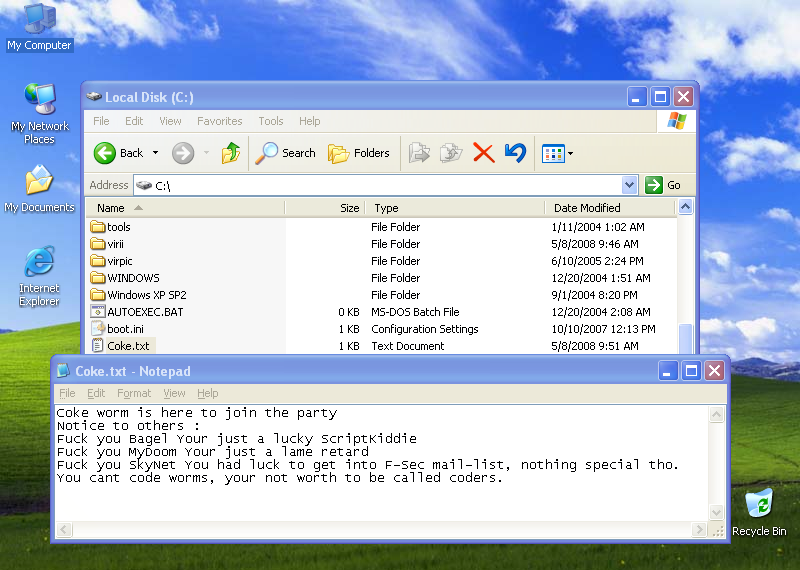Sort by the Type column header
800x570 pixels.
tap(455, 208)
